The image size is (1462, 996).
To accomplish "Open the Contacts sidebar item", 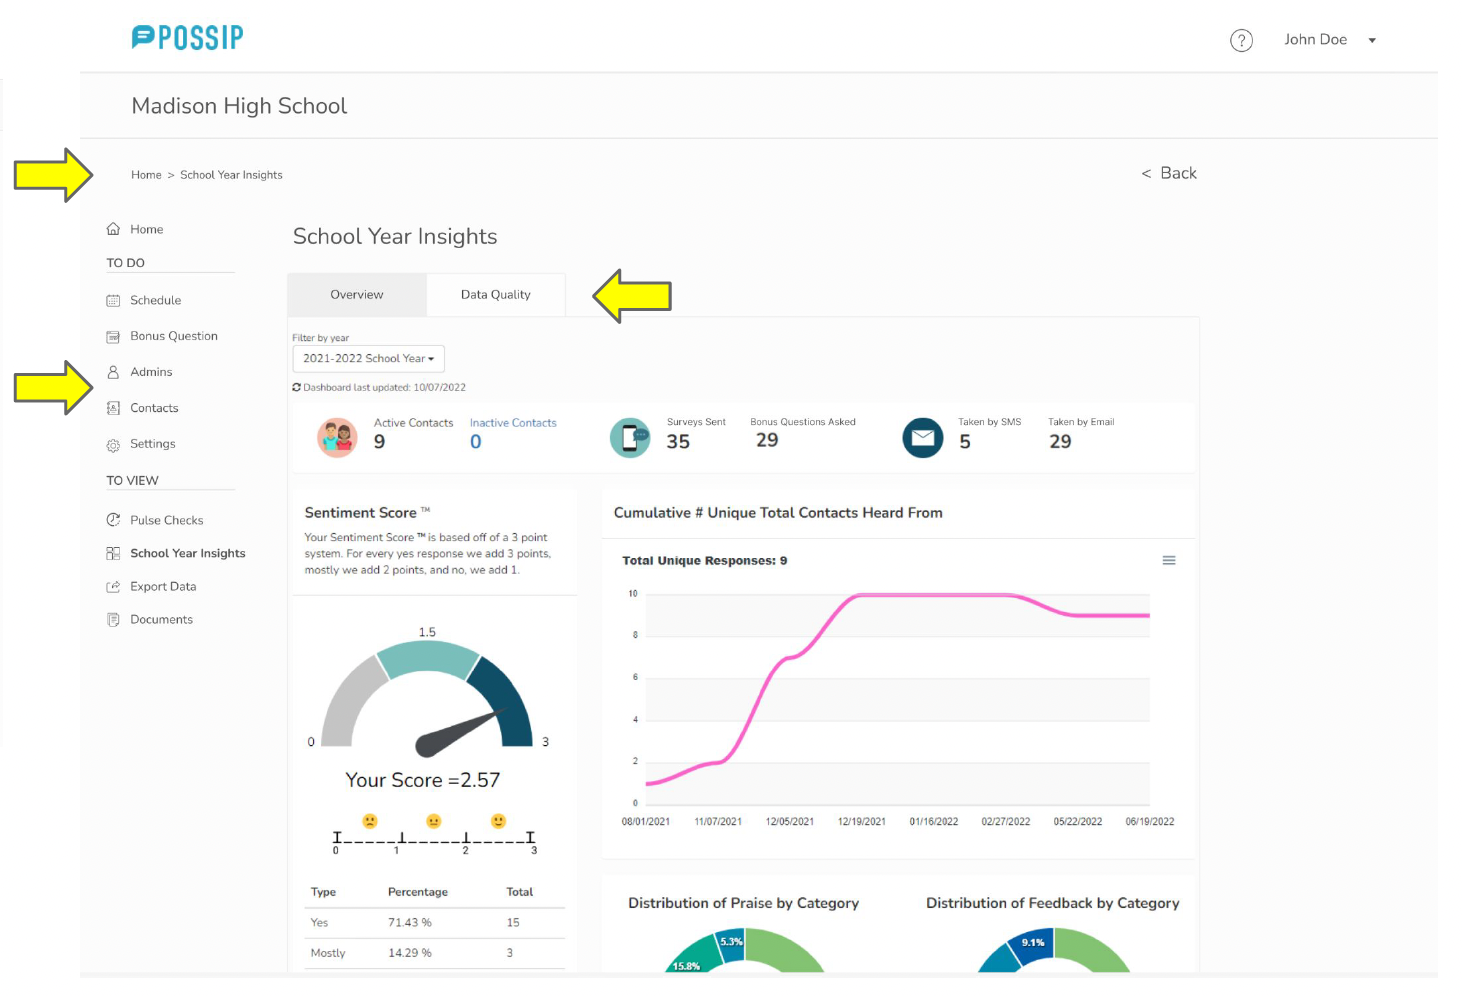I will [x=154, y=408].
